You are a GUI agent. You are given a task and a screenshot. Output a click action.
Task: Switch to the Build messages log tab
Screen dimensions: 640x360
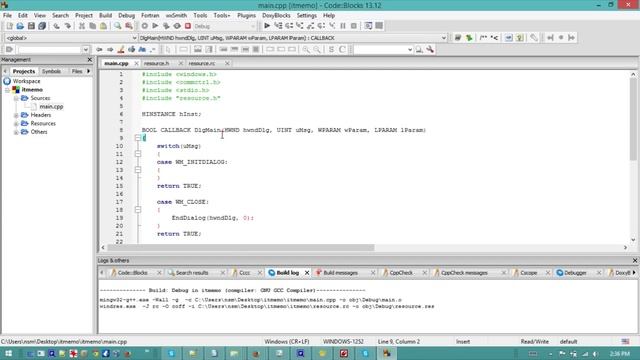[x=340, y=273]
